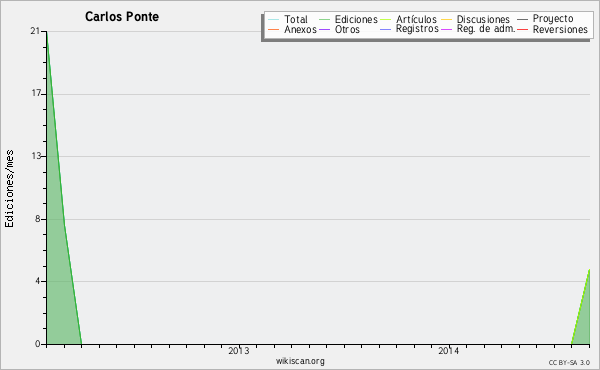
Task: Click the Total legend label
Action: pyautogui.click(x=296, y=19)
